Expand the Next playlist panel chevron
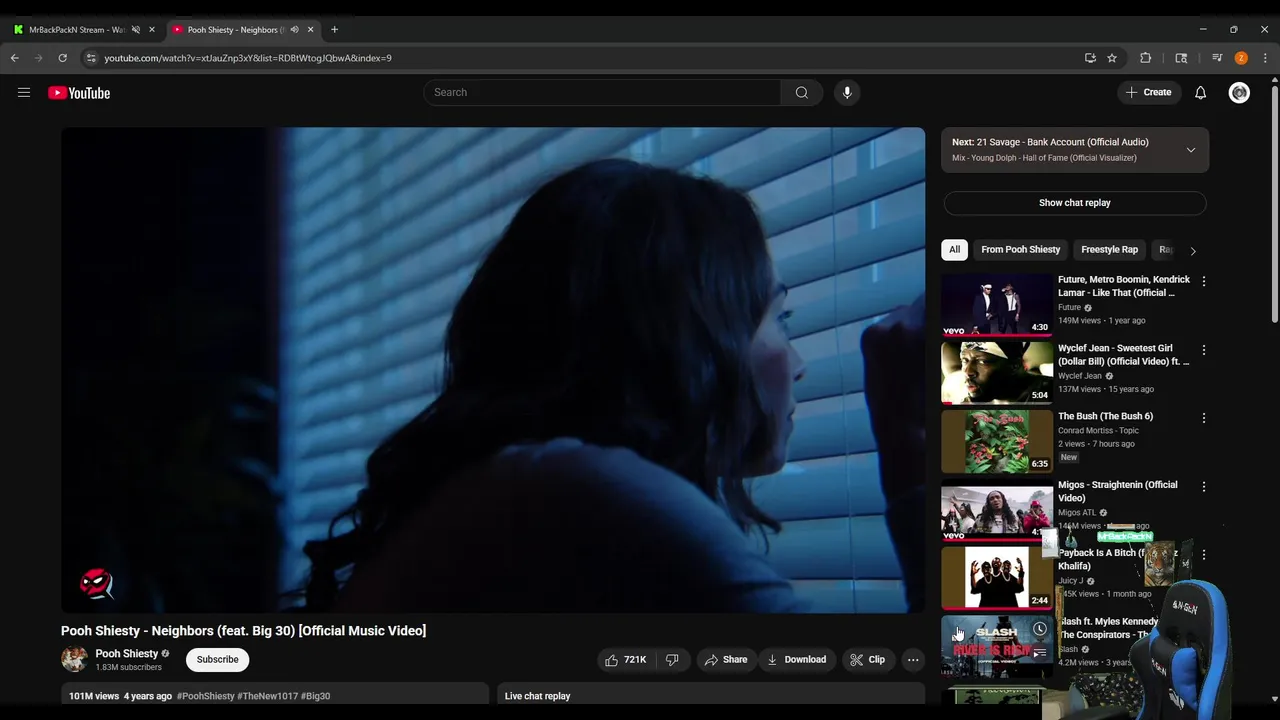The image size is (1280, 720). 1191,150
